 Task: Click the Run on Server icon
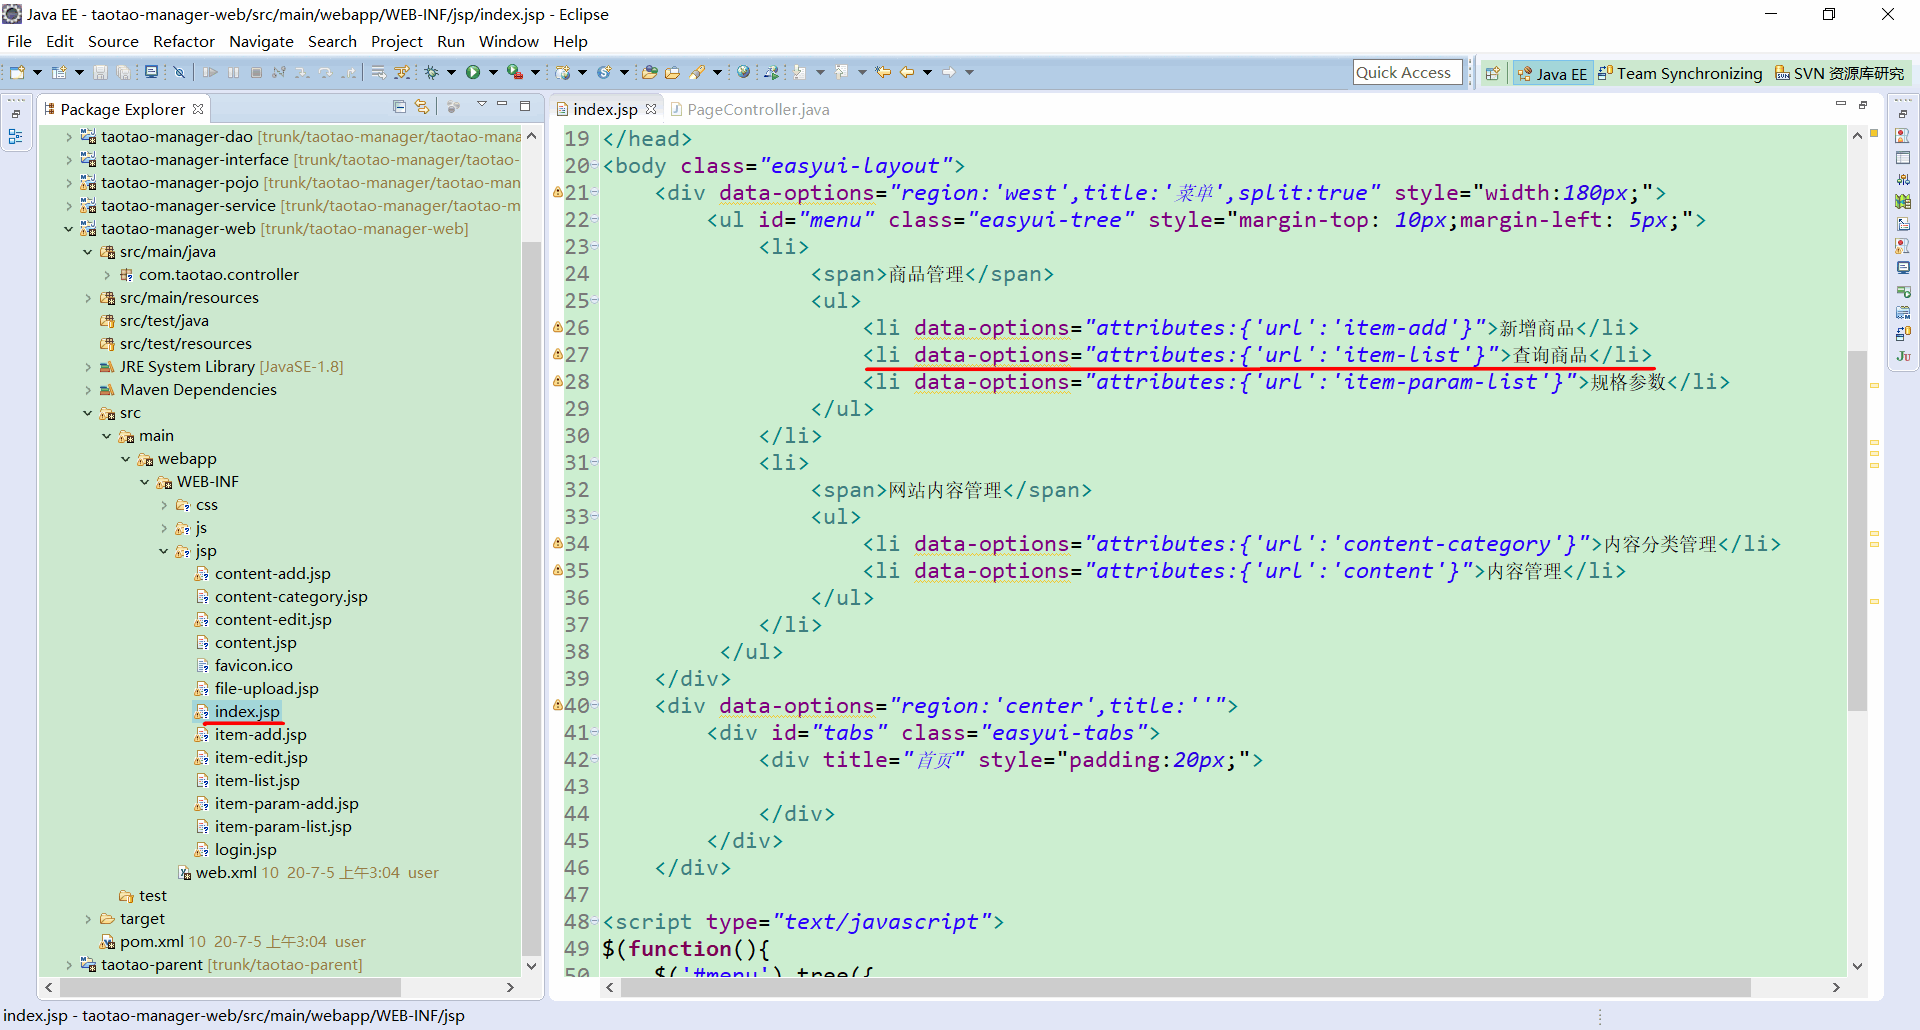pos(514,72)
